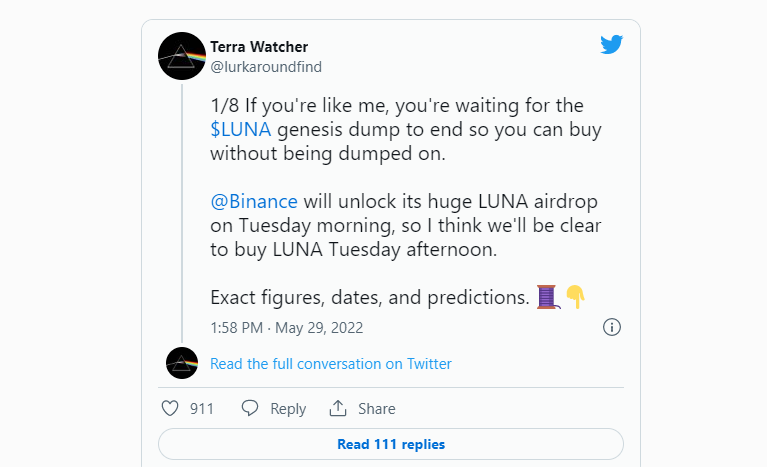Click Terra Watcher's large profile avatar
This screenshot has width=767, height=467.
tap(182, 56)
